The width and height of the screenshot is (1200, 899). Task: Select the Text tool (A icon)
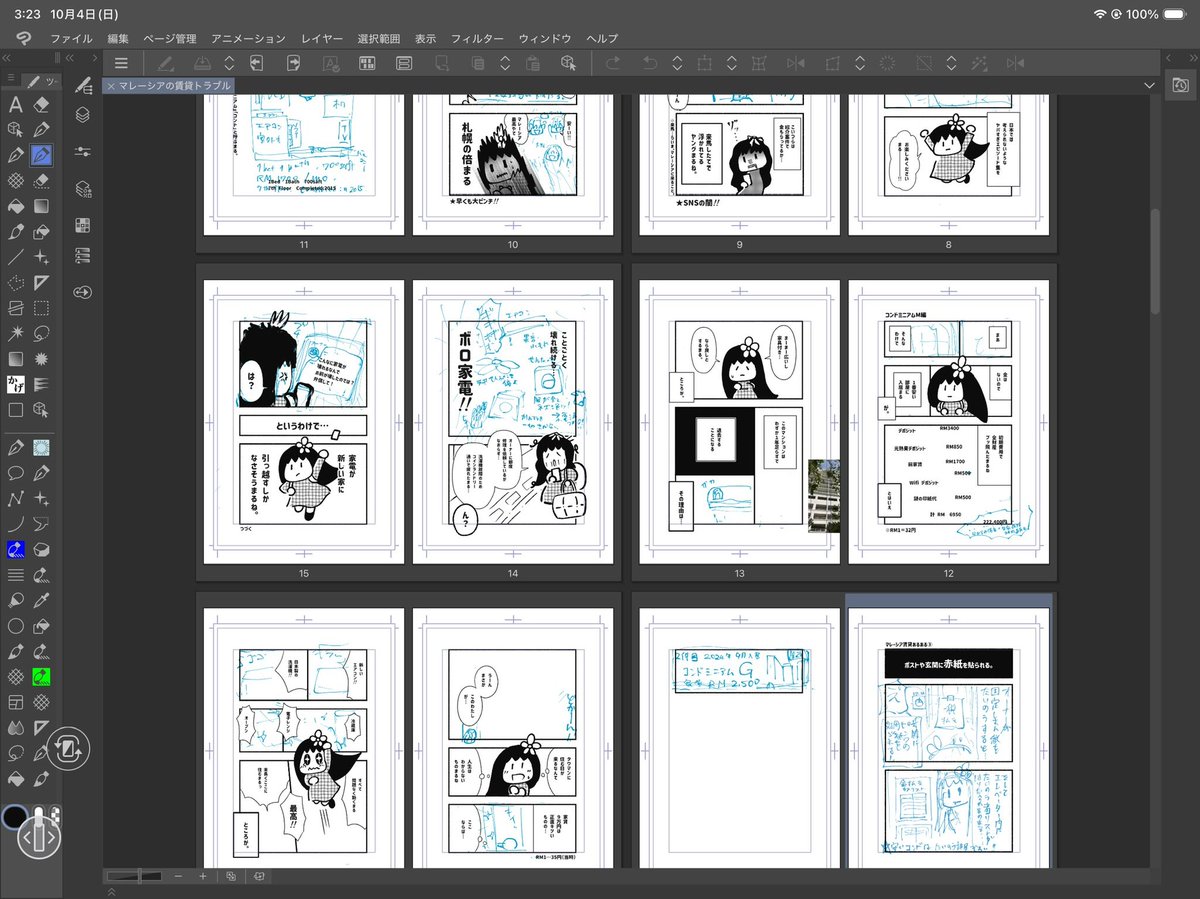[16, 105]
